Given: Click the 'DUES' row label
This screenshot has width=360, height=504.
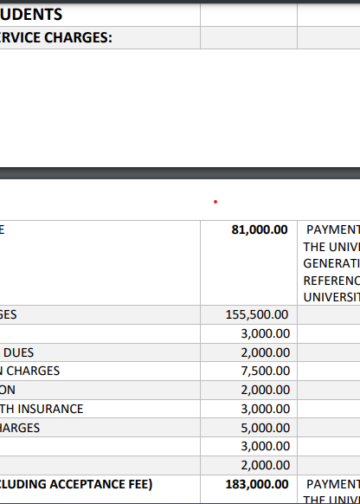Looking at the screenshot, I should click(x=18, y=353).
